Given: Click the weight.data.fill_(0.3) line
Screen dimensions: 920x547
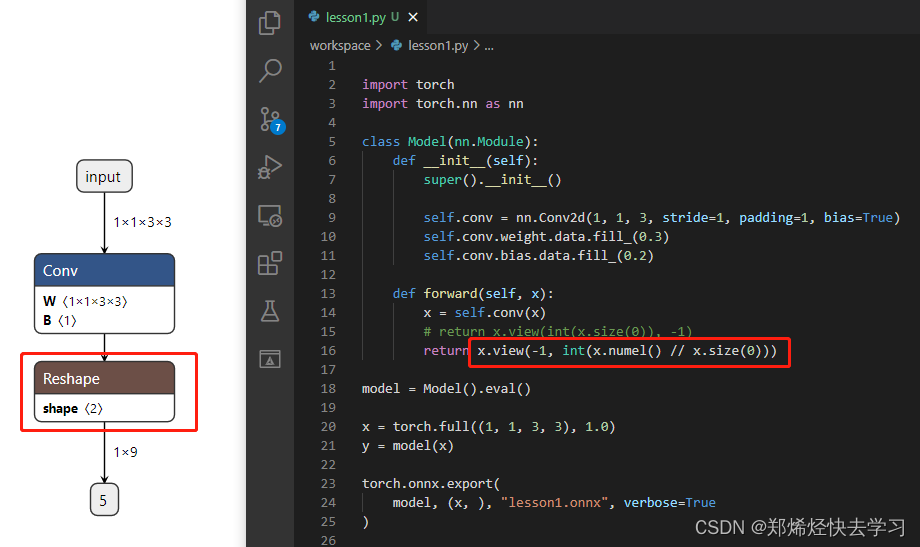Looking at the screenshot, I should click(x=546, y=237).
